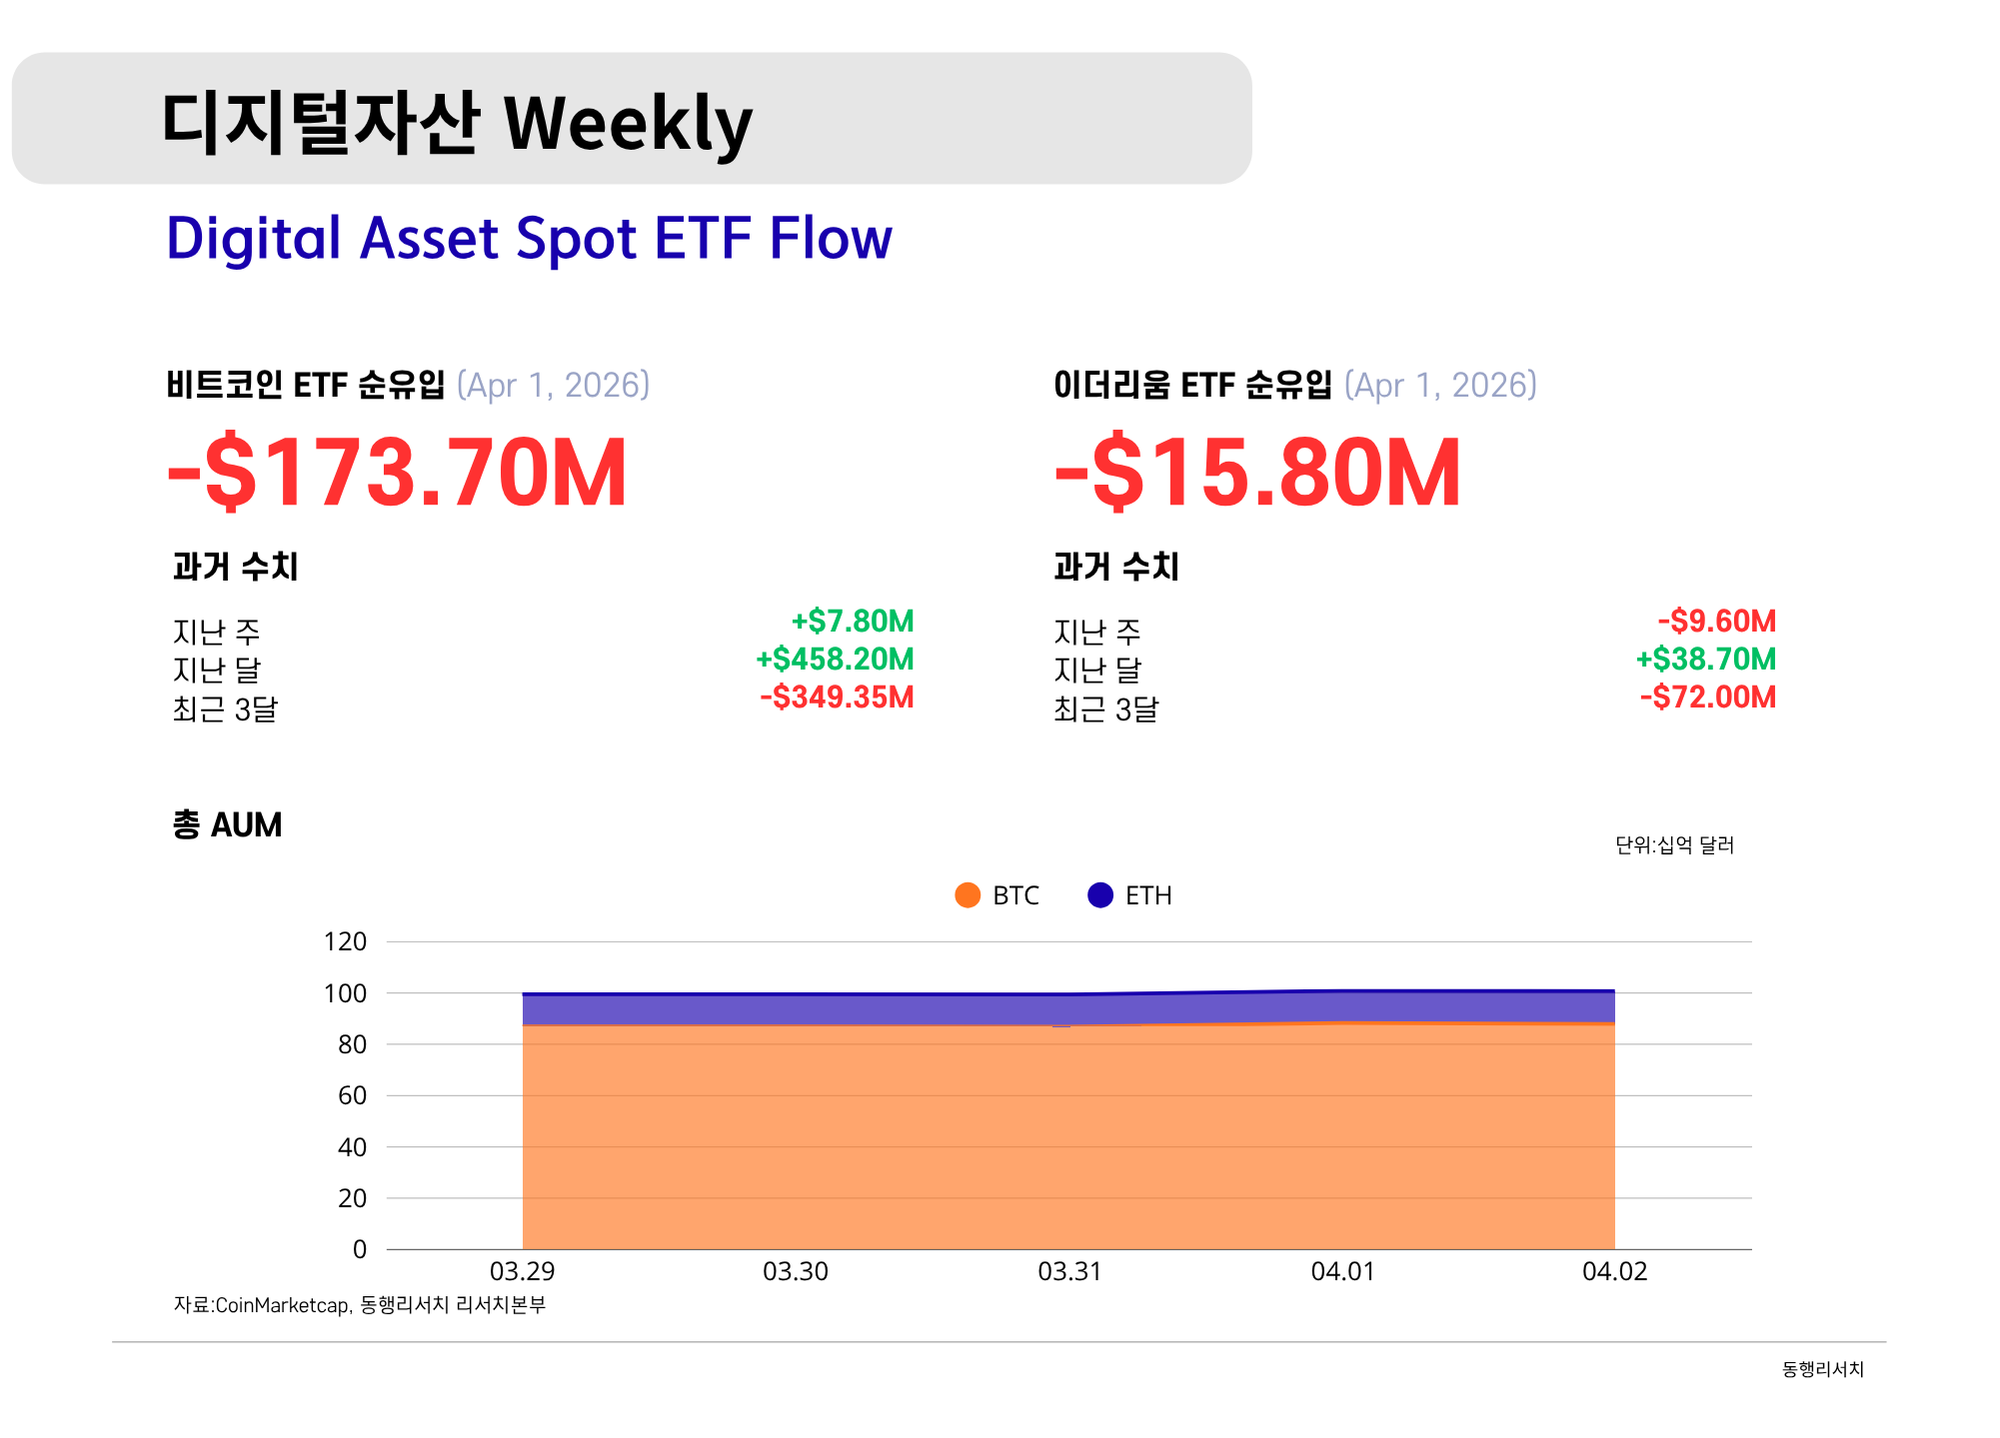Click the -$15.80M Ethereum ETF net flow figure
Viewport: 2000px width, 1438px height.
point(1257,472)
